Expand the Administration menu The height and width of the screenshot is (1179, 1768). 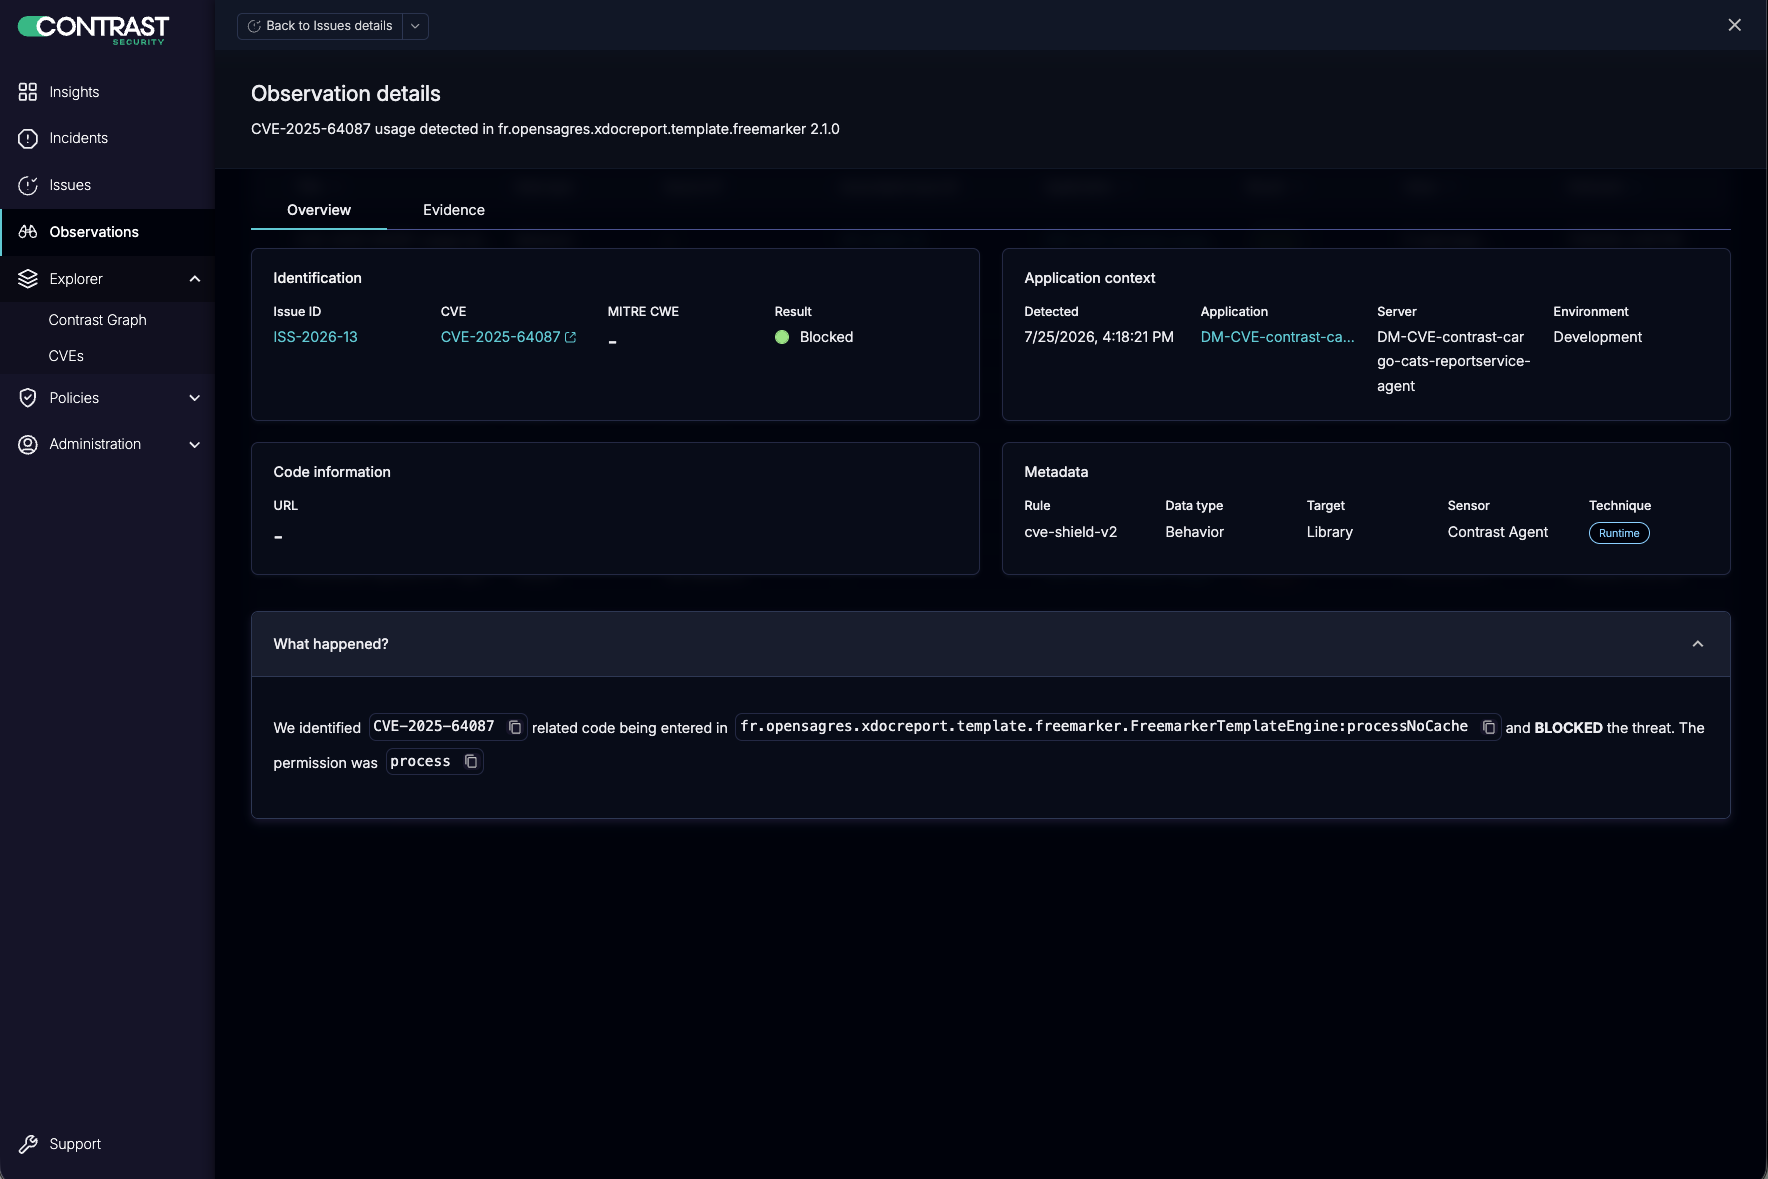pyautogui.click(x=195, y=444)
